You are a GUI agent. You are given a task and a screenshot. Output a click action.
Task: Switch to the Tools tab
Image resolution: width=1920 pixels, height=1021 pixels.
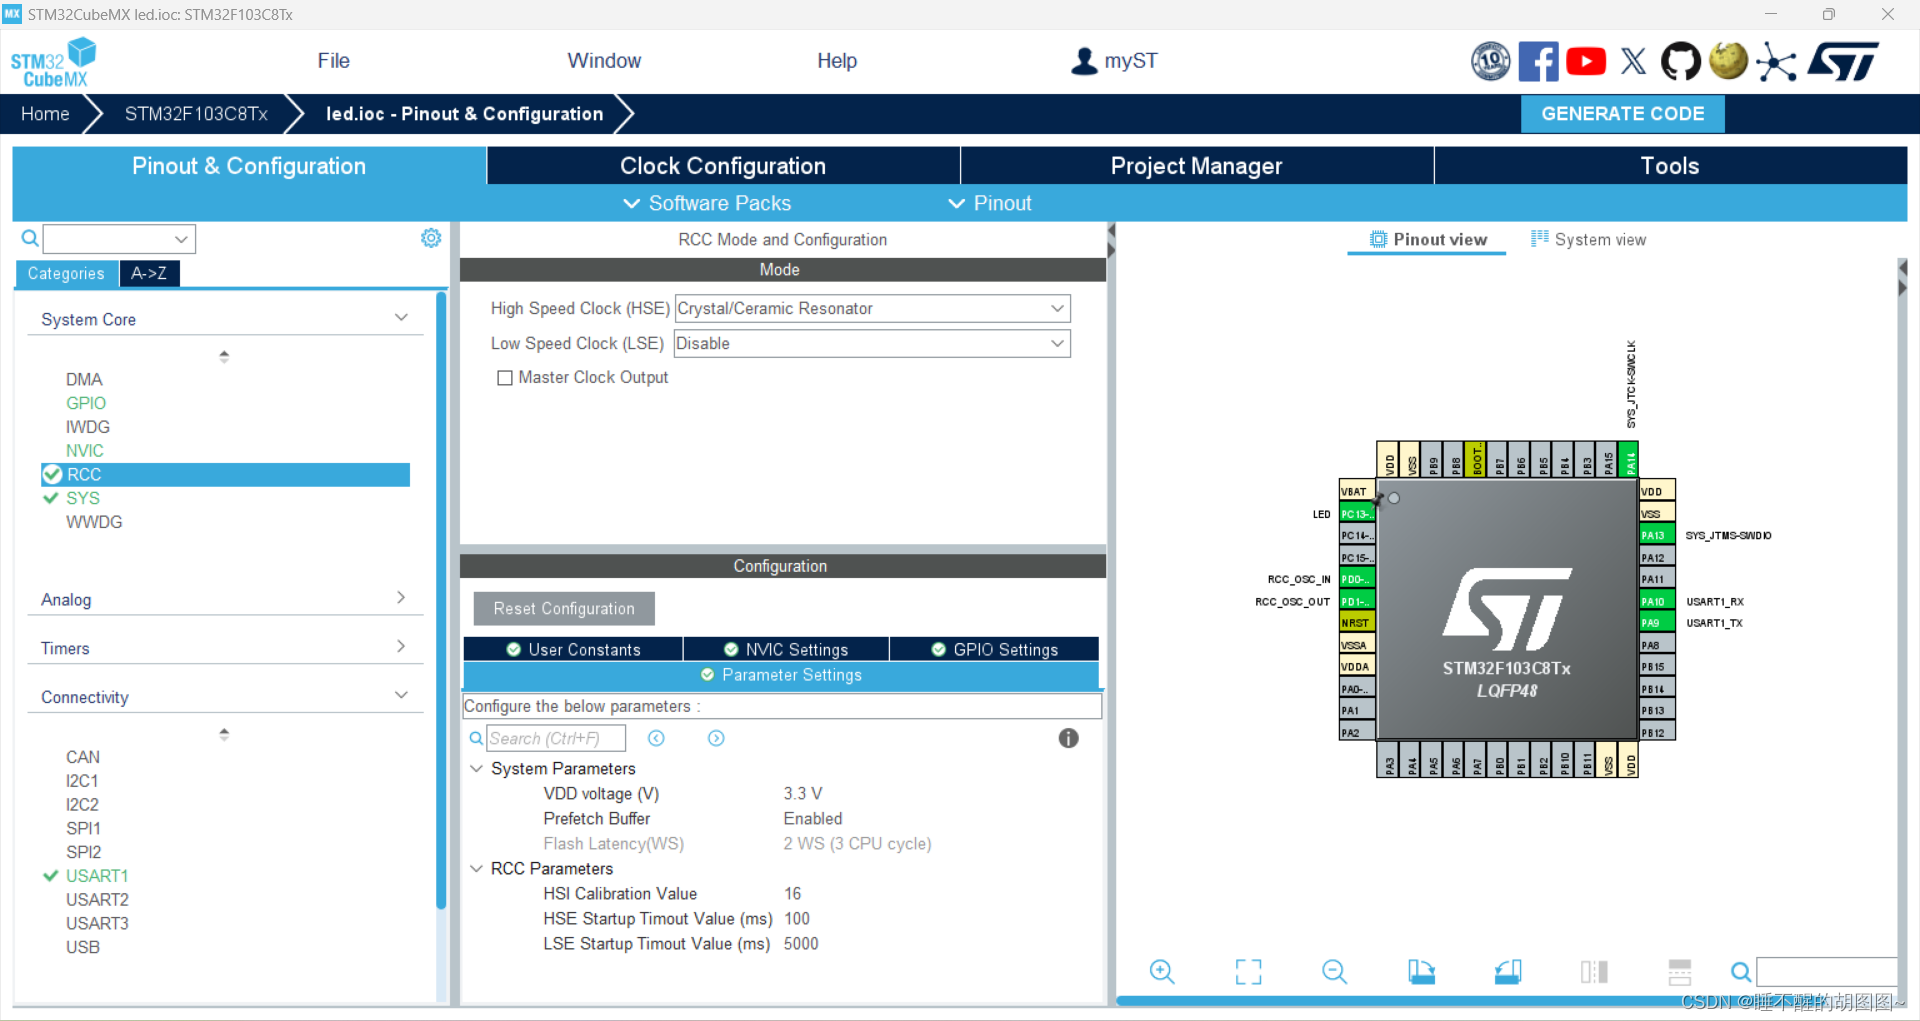(x=1670, y=166)
